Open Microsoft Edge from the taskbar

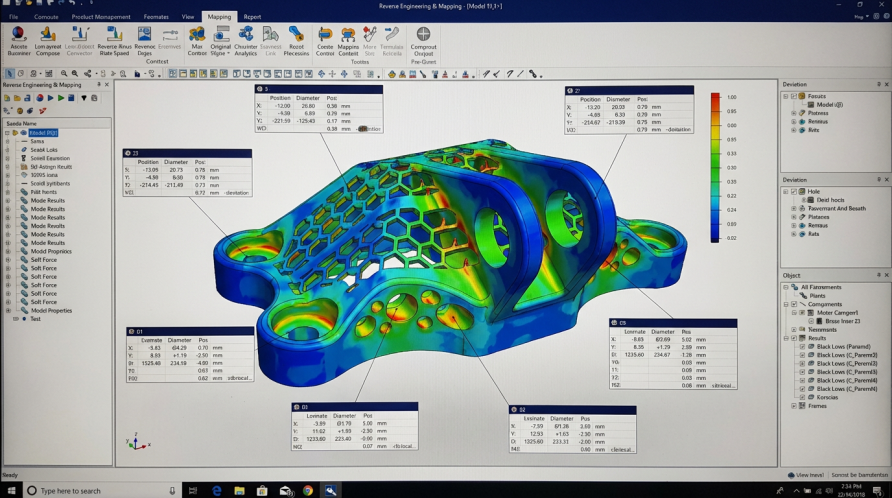(x=217, y=491)
